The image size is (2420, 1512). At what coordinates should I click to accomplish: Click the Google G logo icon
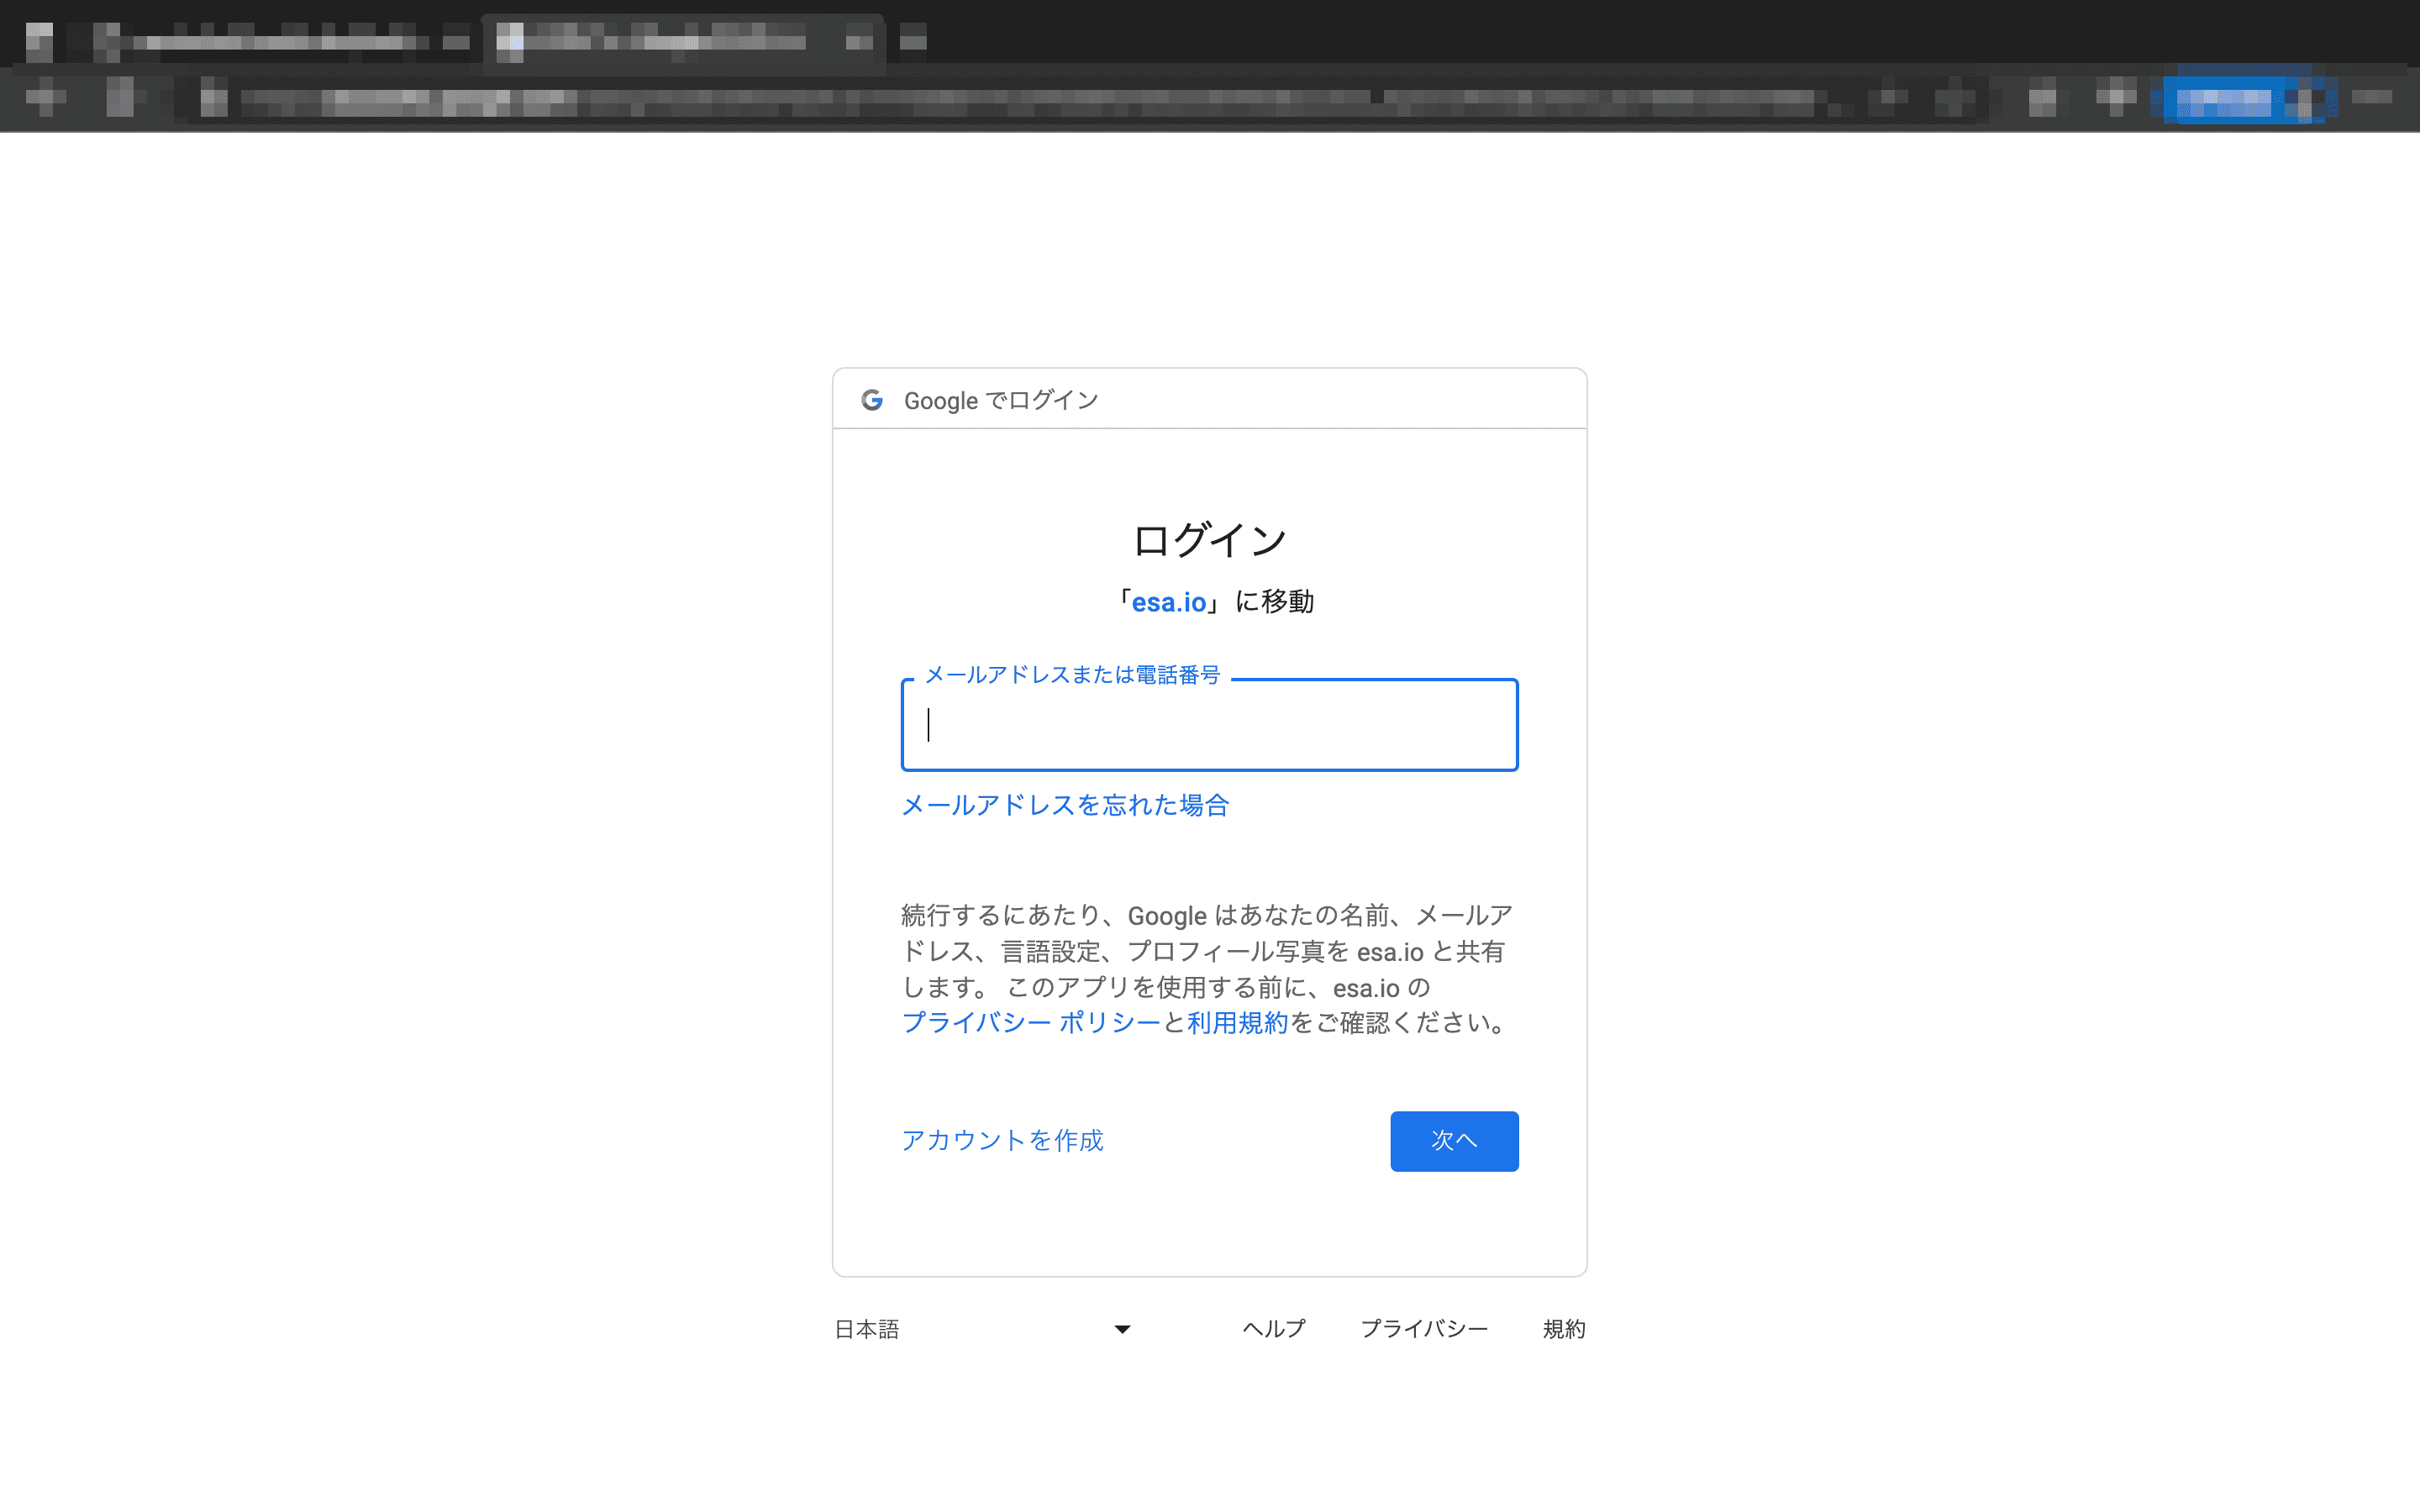click(872, 400)
